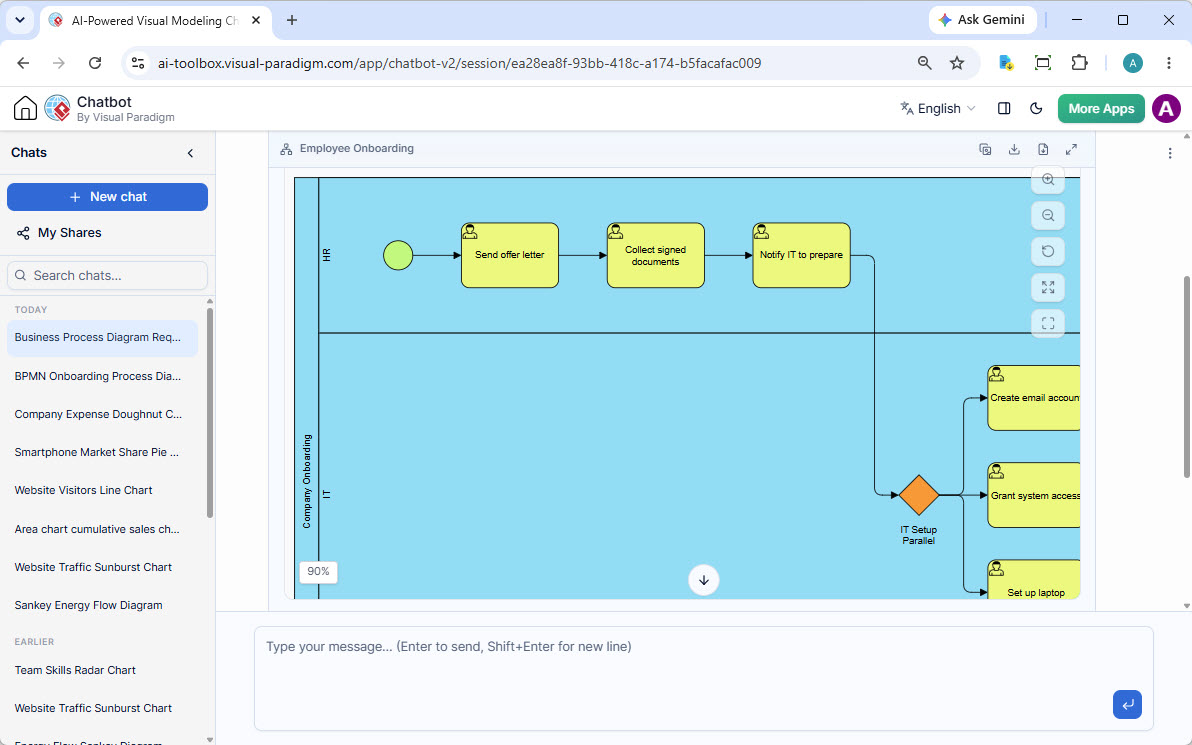This screenshot has width=1192, height=745.
Task: Click the home icon in app header
Action: click(x=25, y=109)
